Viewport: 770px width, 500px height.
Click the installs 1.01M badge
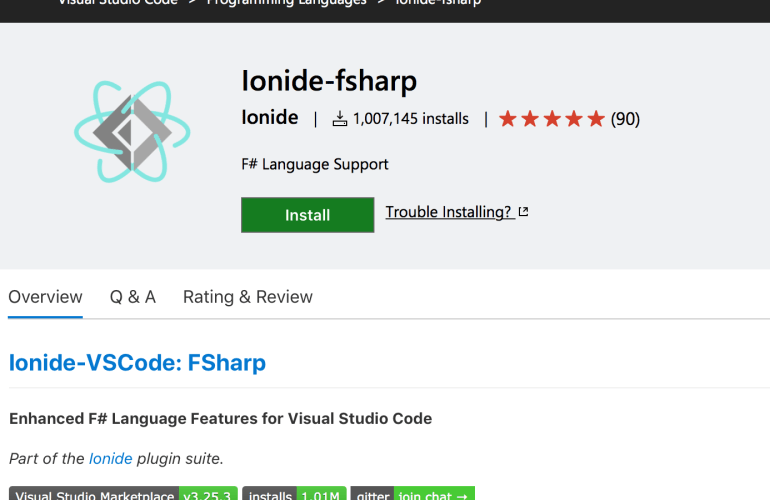pyautogui.click(x=294, y=494)
